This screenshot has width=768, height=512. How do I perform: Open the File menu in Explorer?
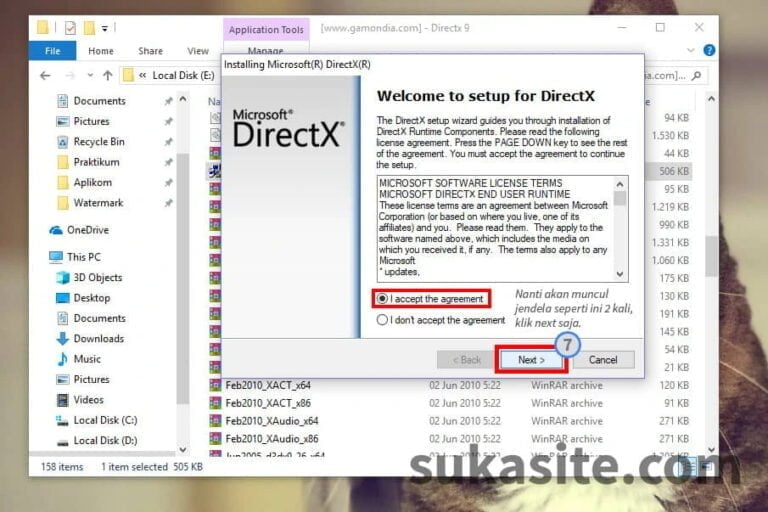click(52, 50)
